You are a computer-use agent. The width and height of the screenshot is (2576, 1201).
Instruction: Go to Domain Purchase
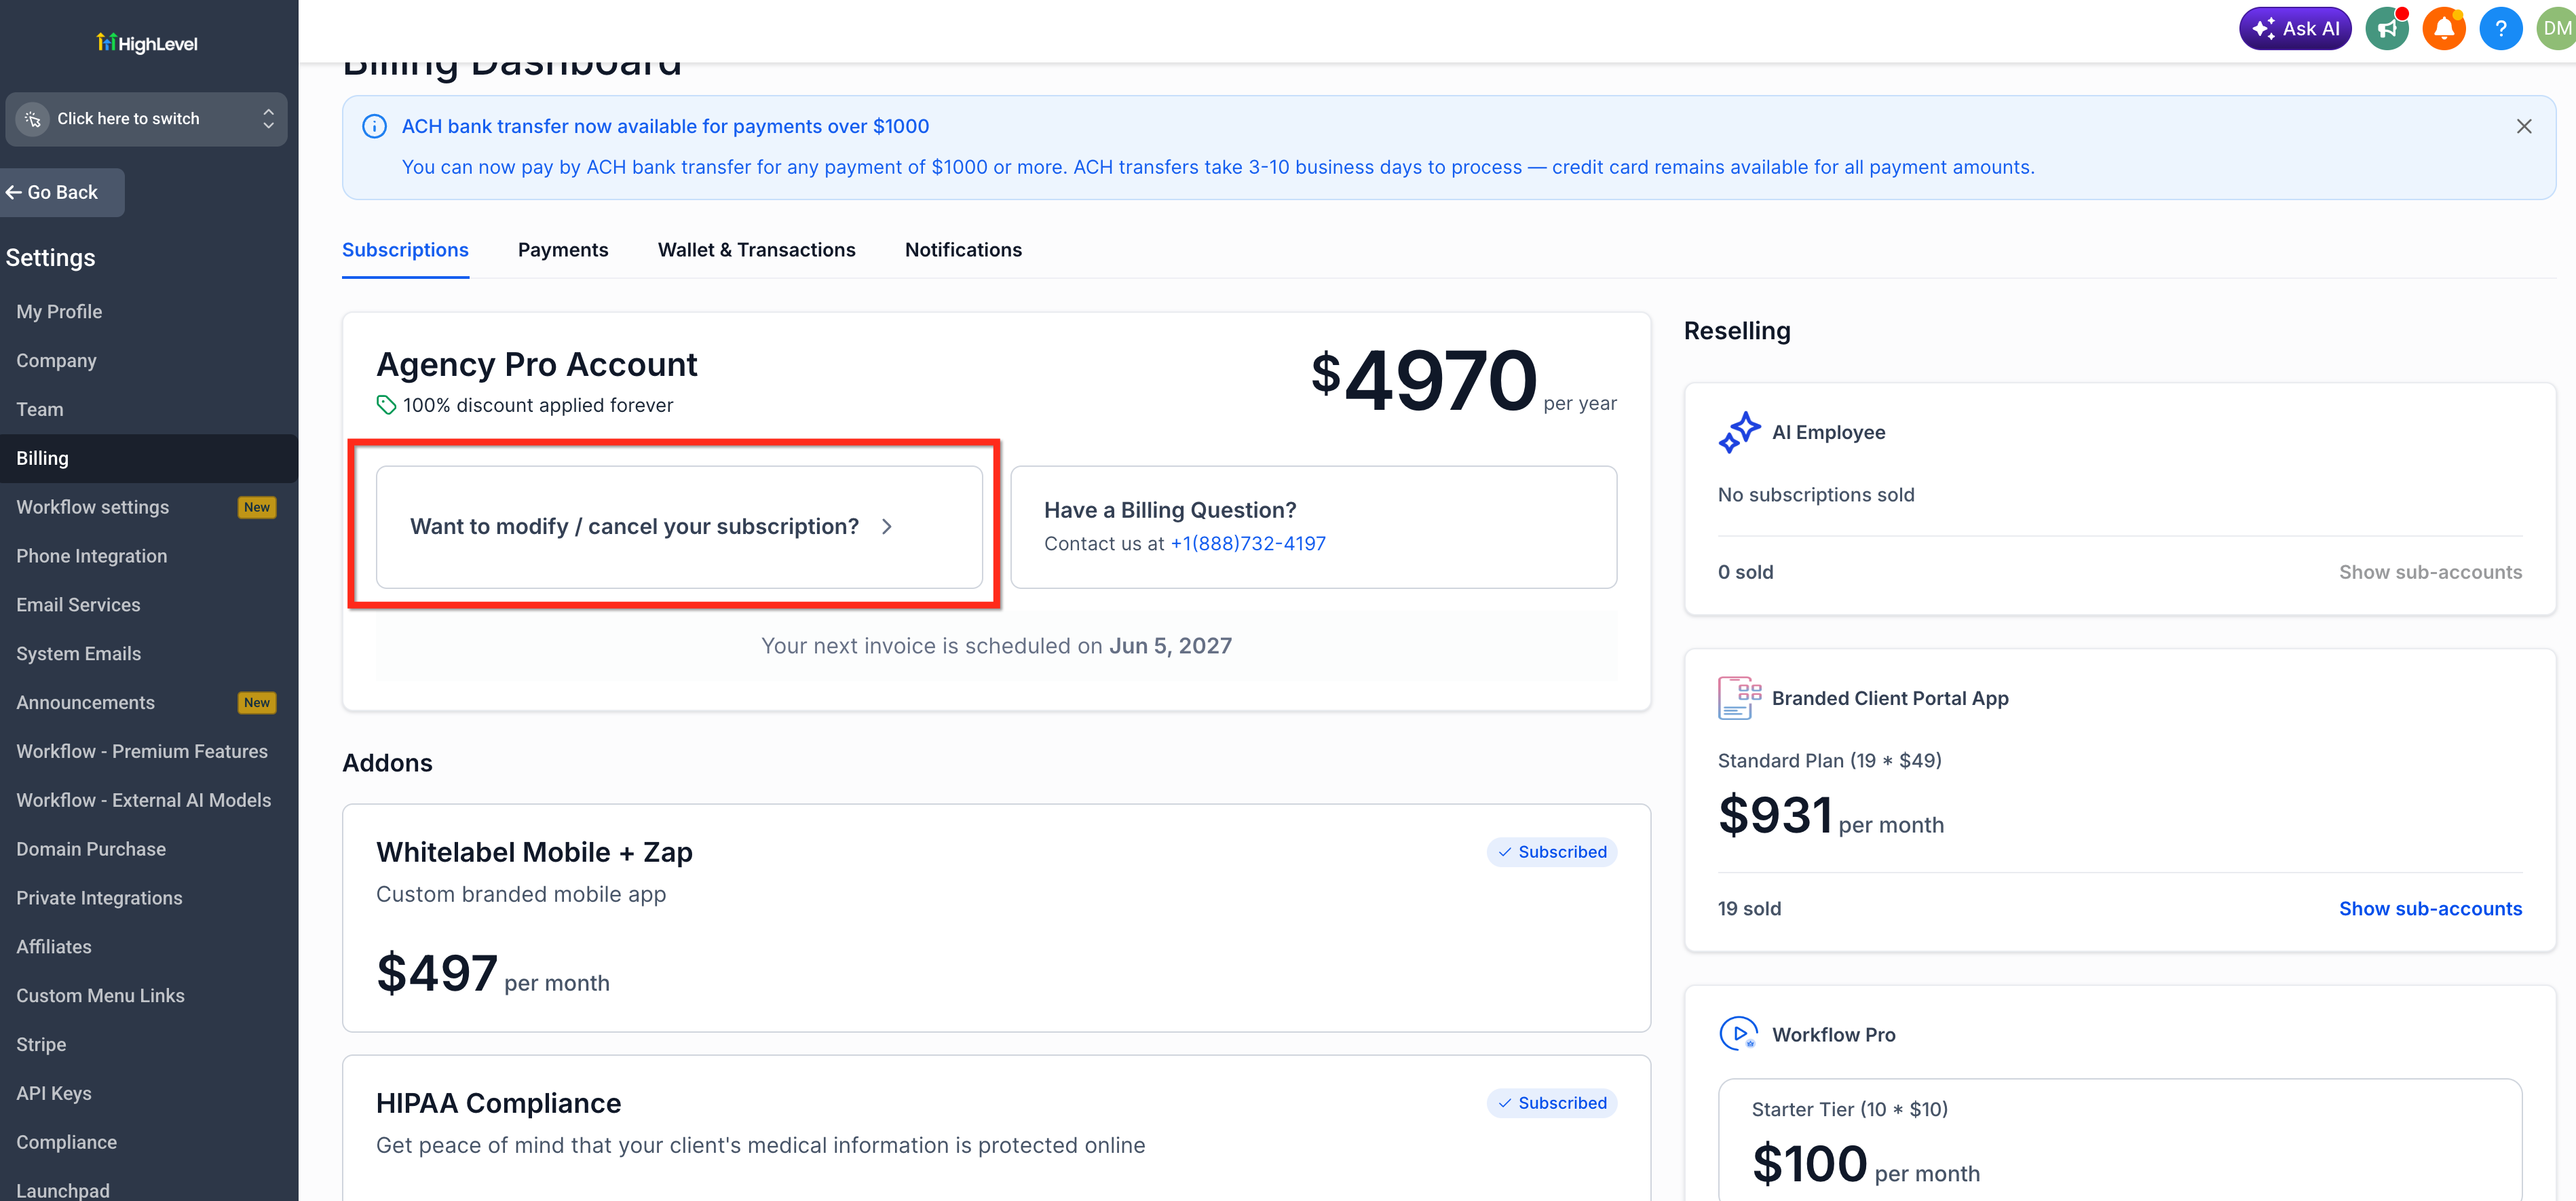[x=91, y=850]
